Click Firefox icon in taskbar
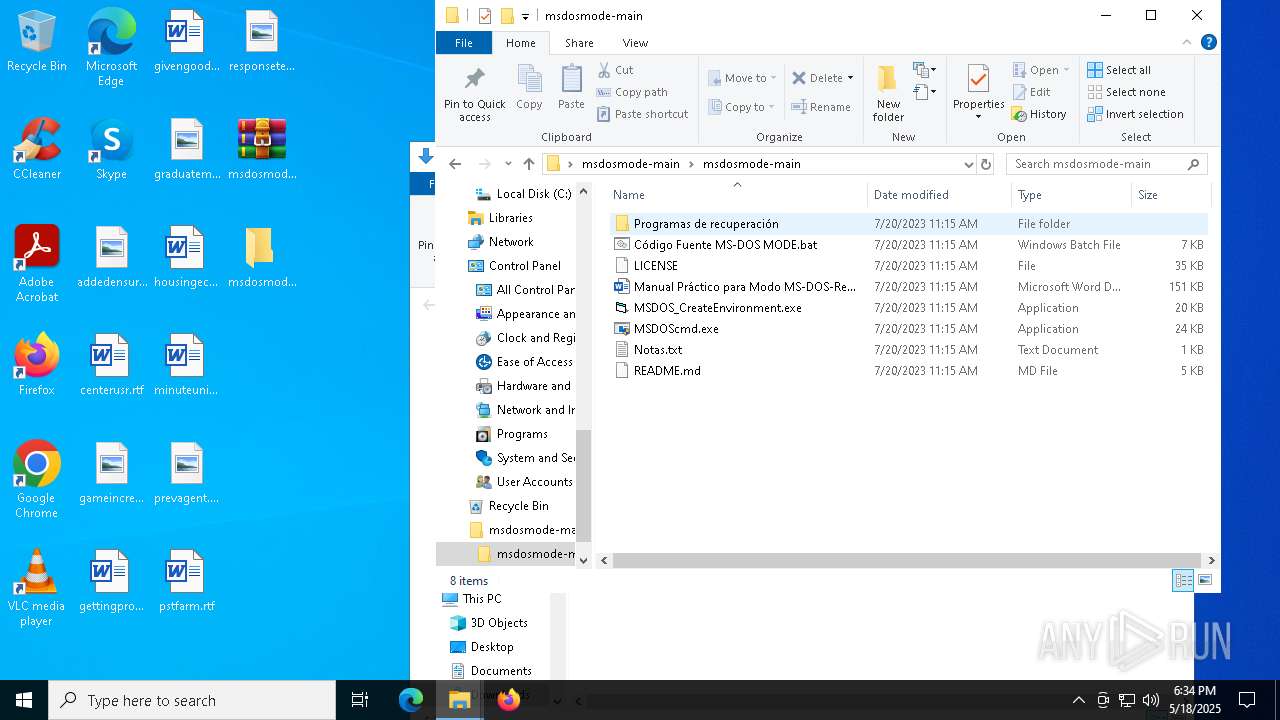The image size is (1280, 720). click(509, 700)
